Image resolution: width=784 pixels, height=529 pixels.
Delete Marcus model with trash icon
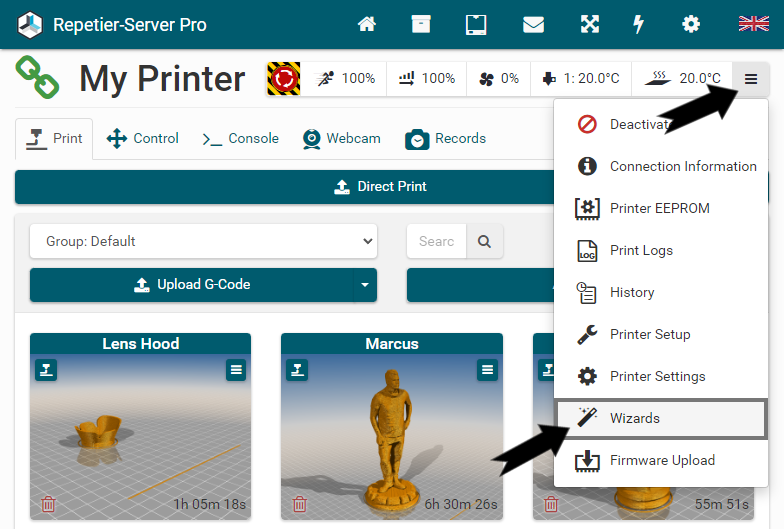[x=299, y=504]
